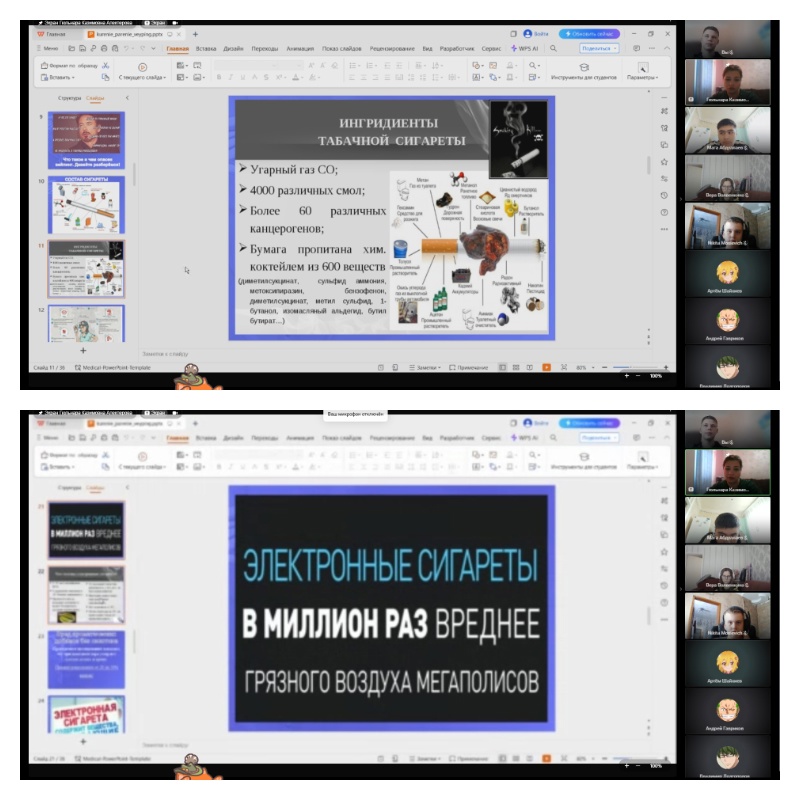Click Open folder icon in upper quick-access bar
This screenshot has width=800, height=800.
point(71,48)
